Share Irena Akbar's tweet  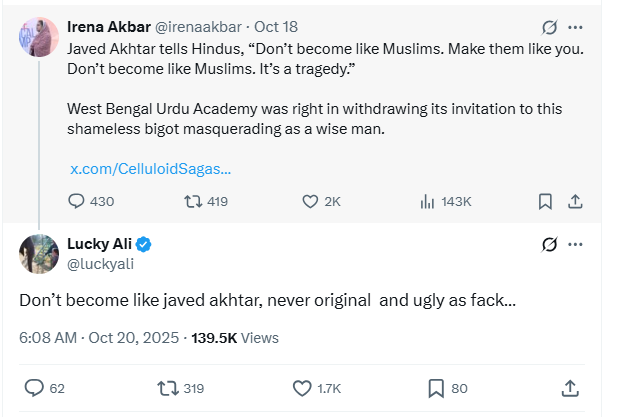tap(575, 201)
